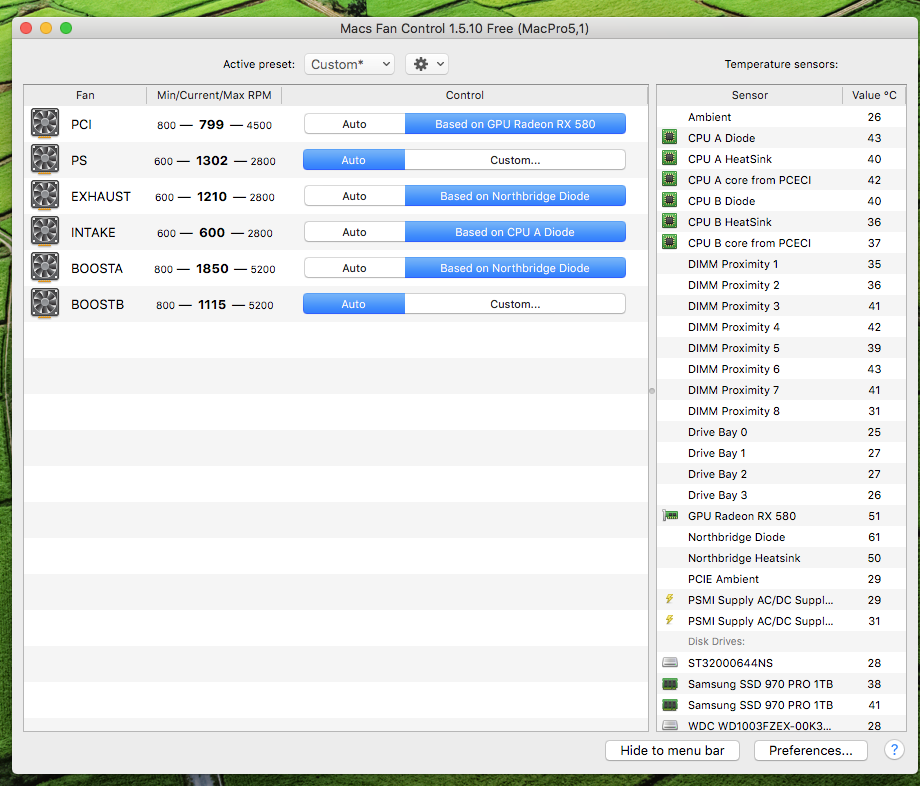The height and width of the screenshot is (786, 920).
Task: Select the DIMM Proximity 8 row
Action: click(781, 411)
